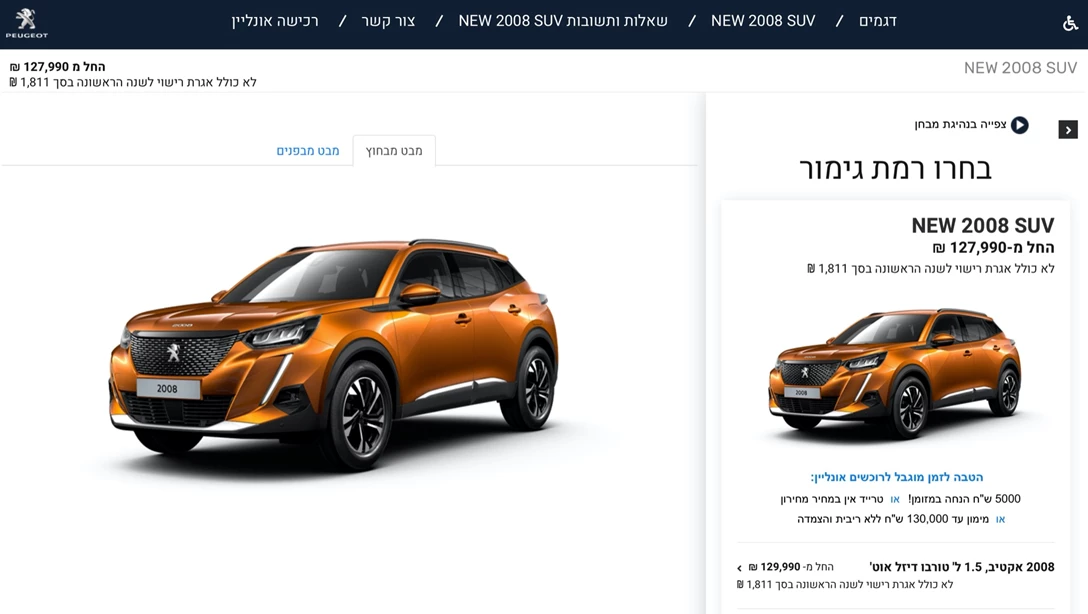Open the accessibility wheelchair icon
The image size is (1088, 614).
(x=1070, y=23)
